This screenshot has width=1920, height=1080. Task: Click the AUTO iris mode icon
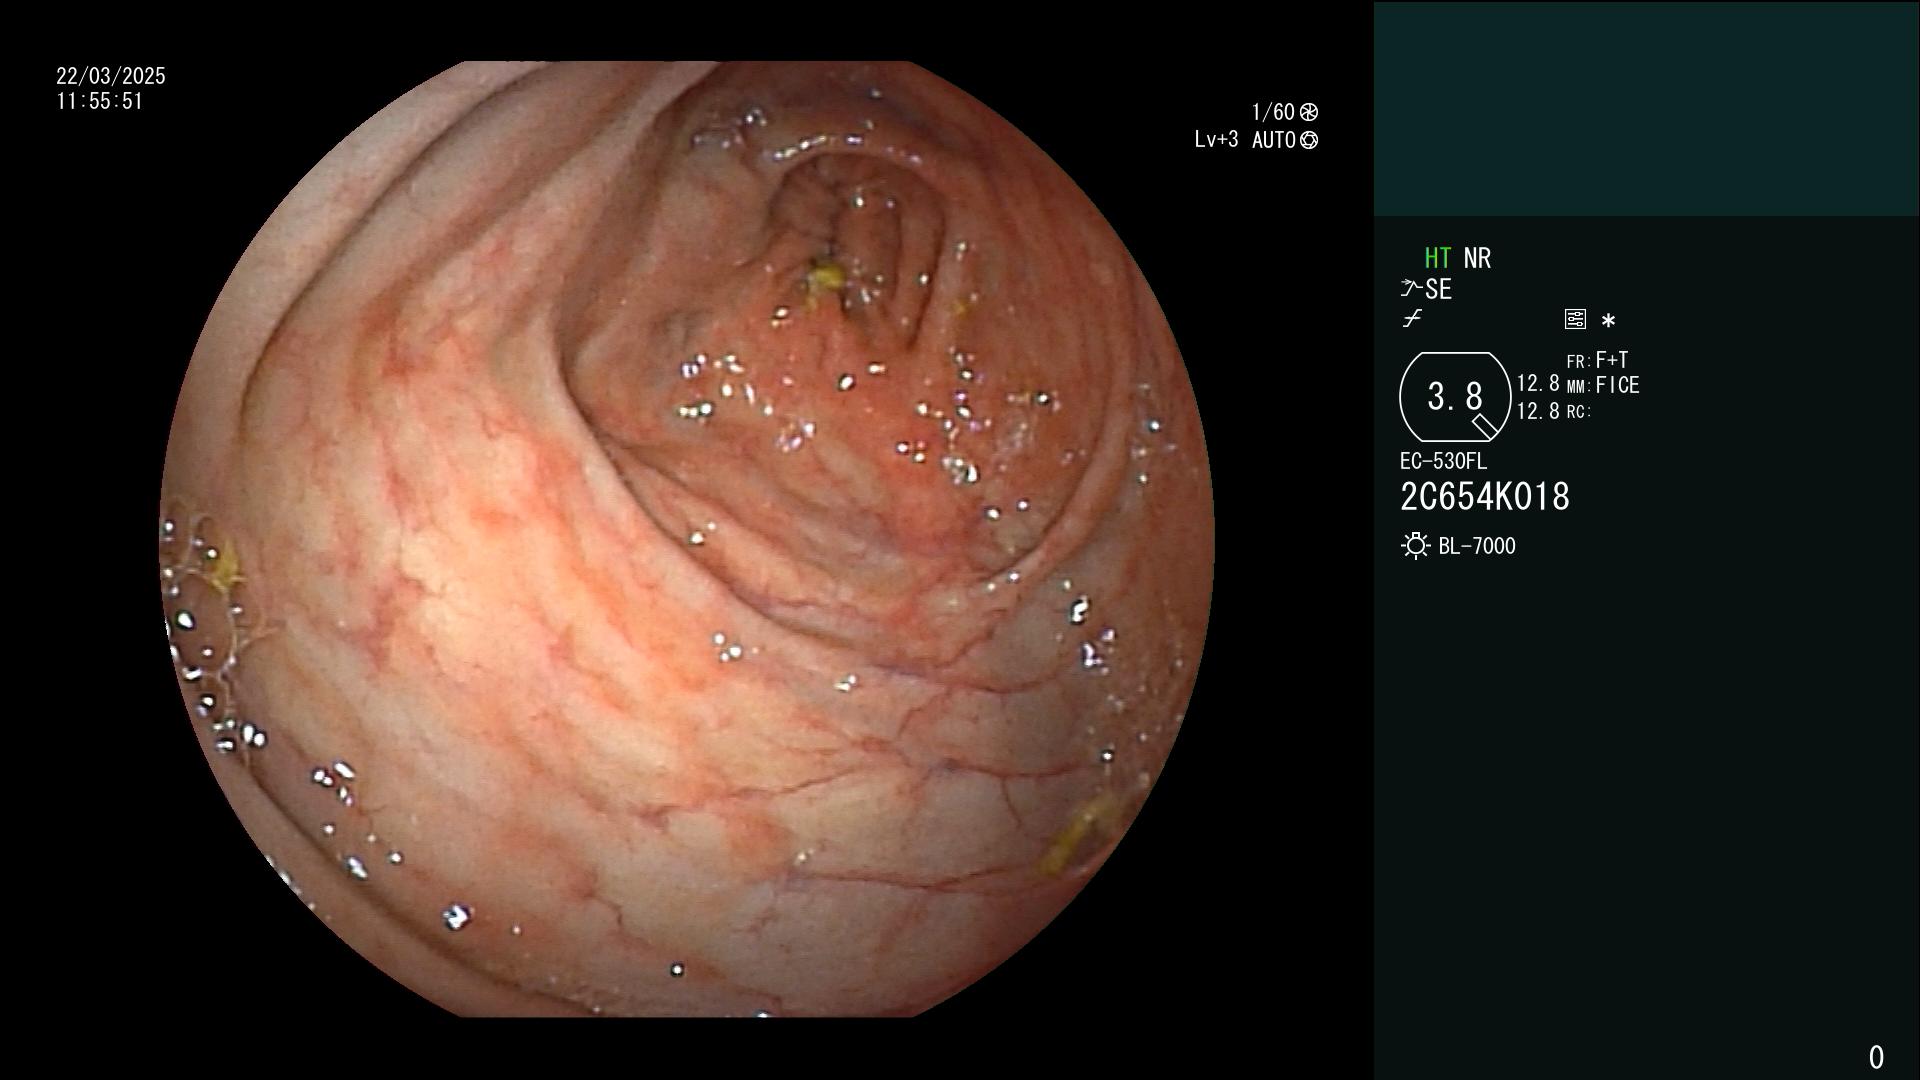(1309, 140)
